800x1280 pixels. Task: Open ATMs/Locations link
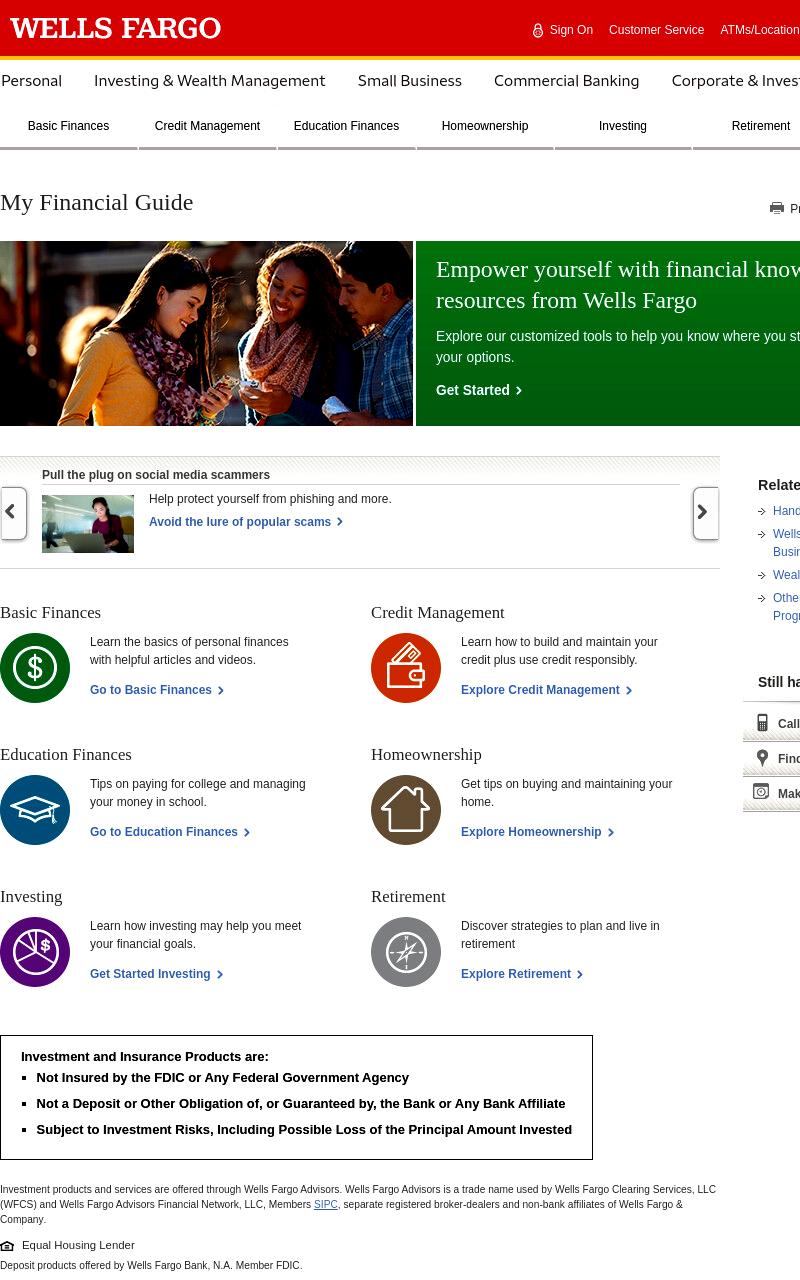pyautogui.click(x=760, y=30)
